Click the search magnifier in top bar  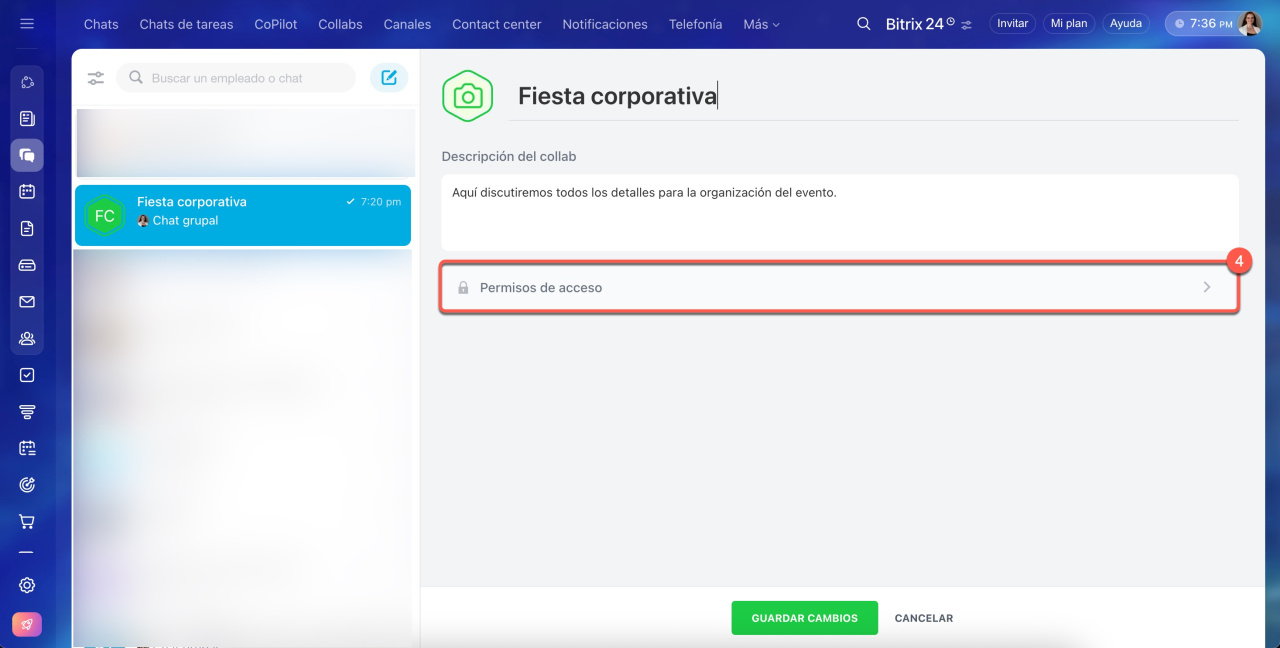(x=864, y=24)
